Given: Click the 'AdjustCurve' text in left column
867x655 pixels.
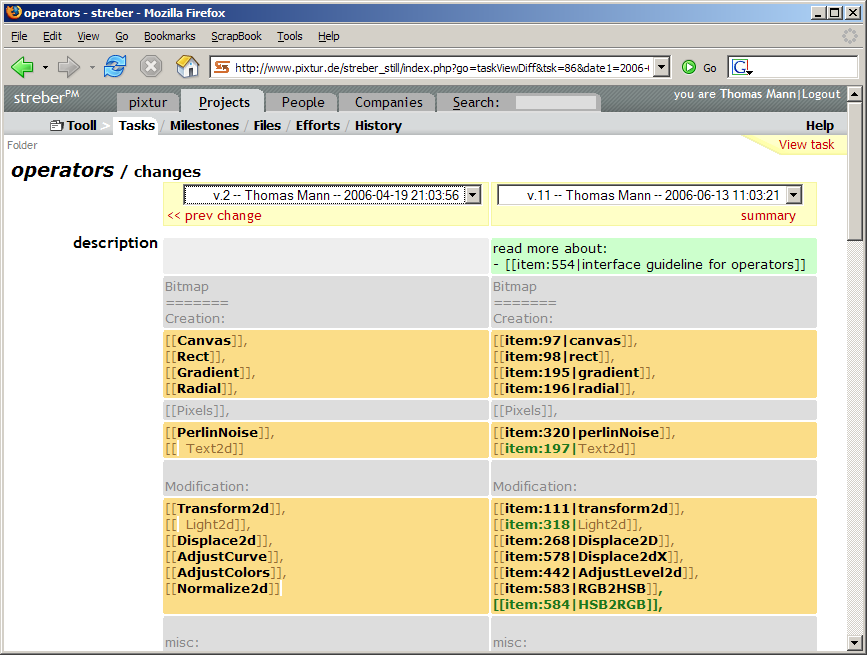Looking at the screenshot, I should click(222, 557).
